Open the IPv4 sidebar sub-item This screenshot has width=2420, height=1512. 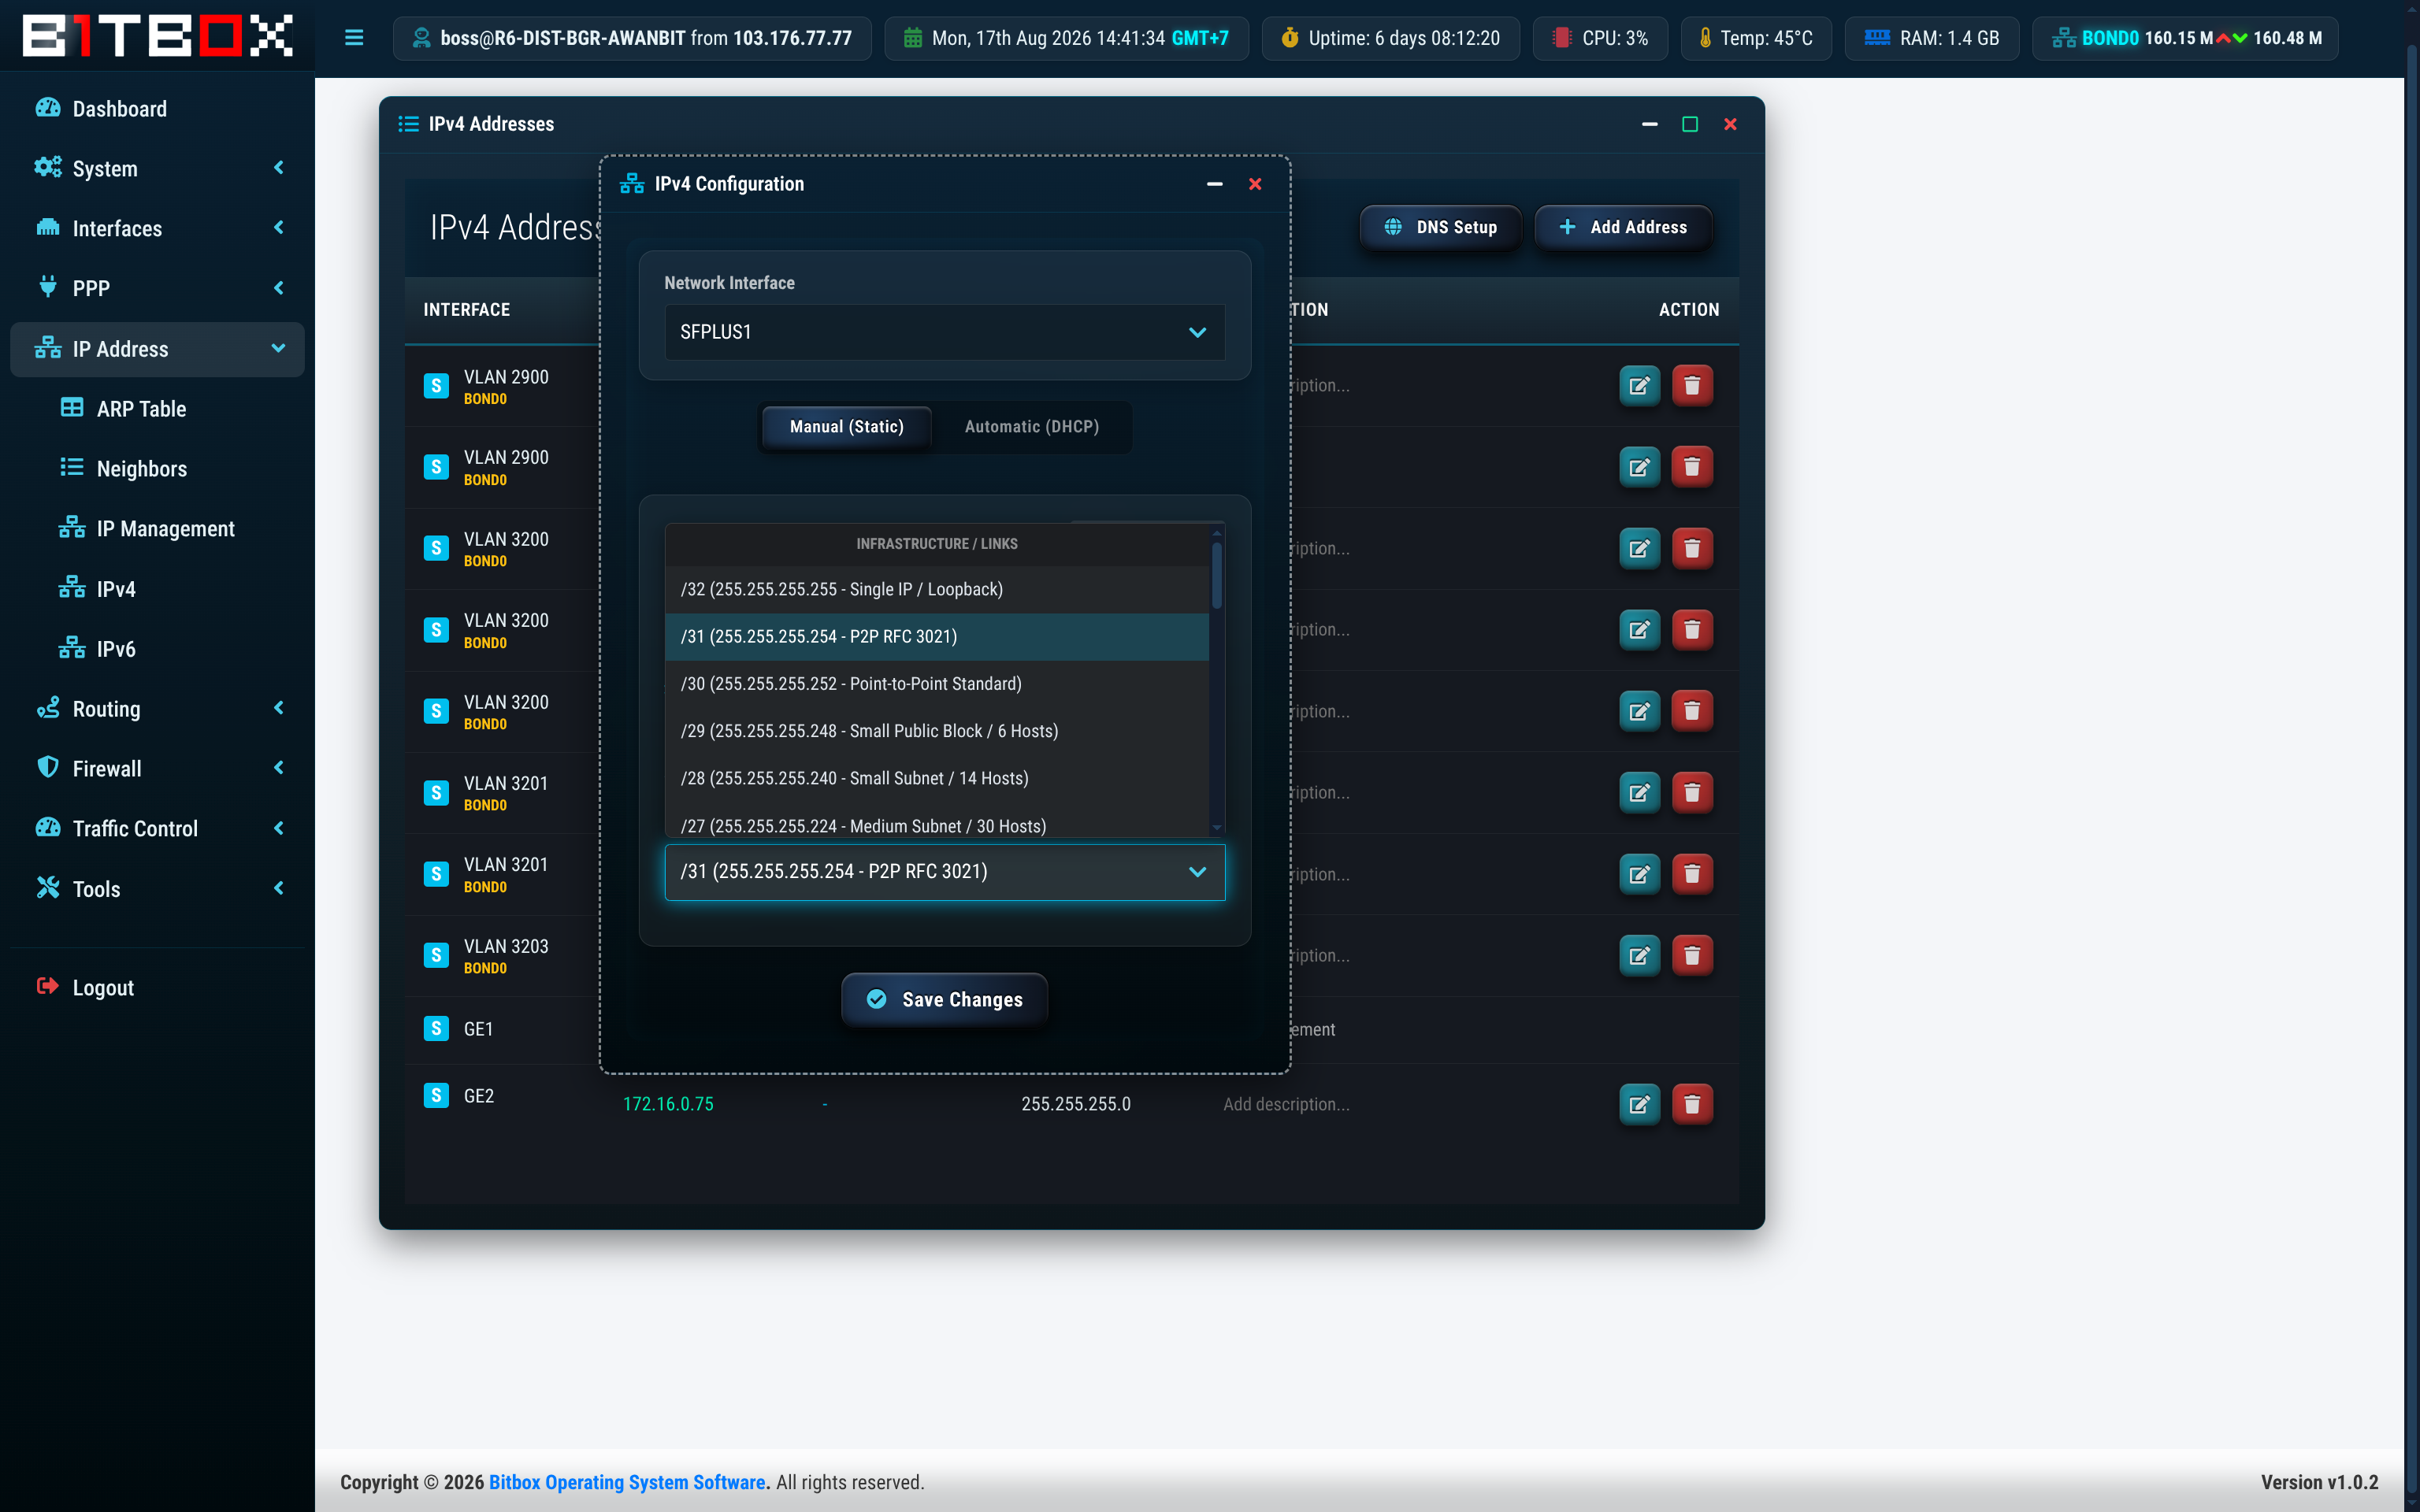pos(157,589)
